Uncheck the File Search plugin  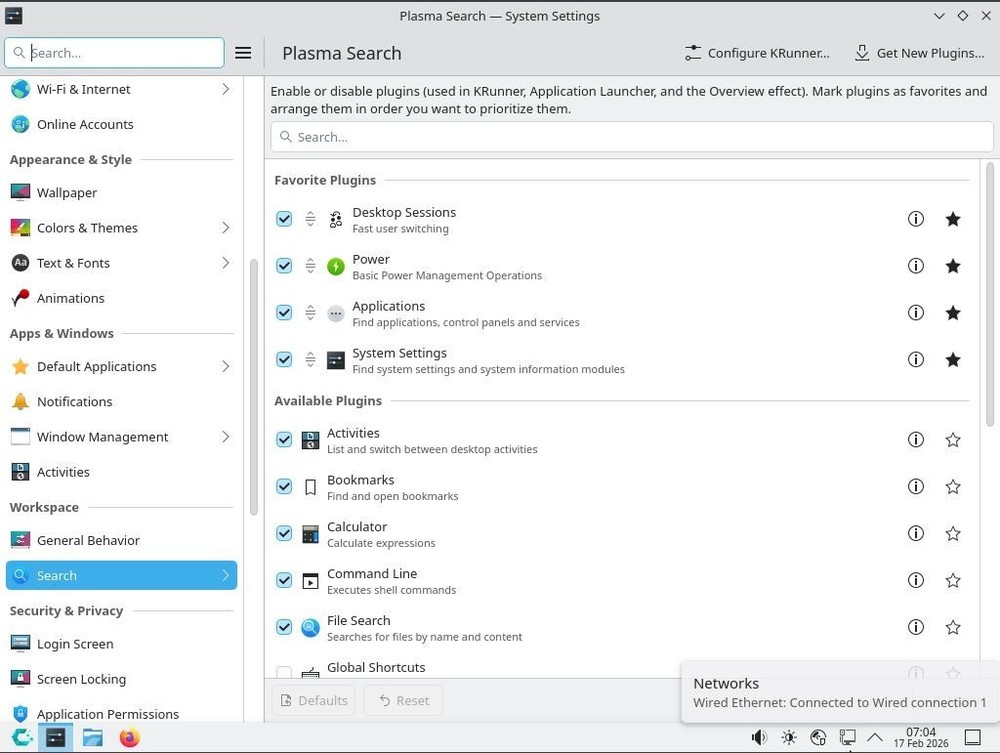(x=284, y=627)
